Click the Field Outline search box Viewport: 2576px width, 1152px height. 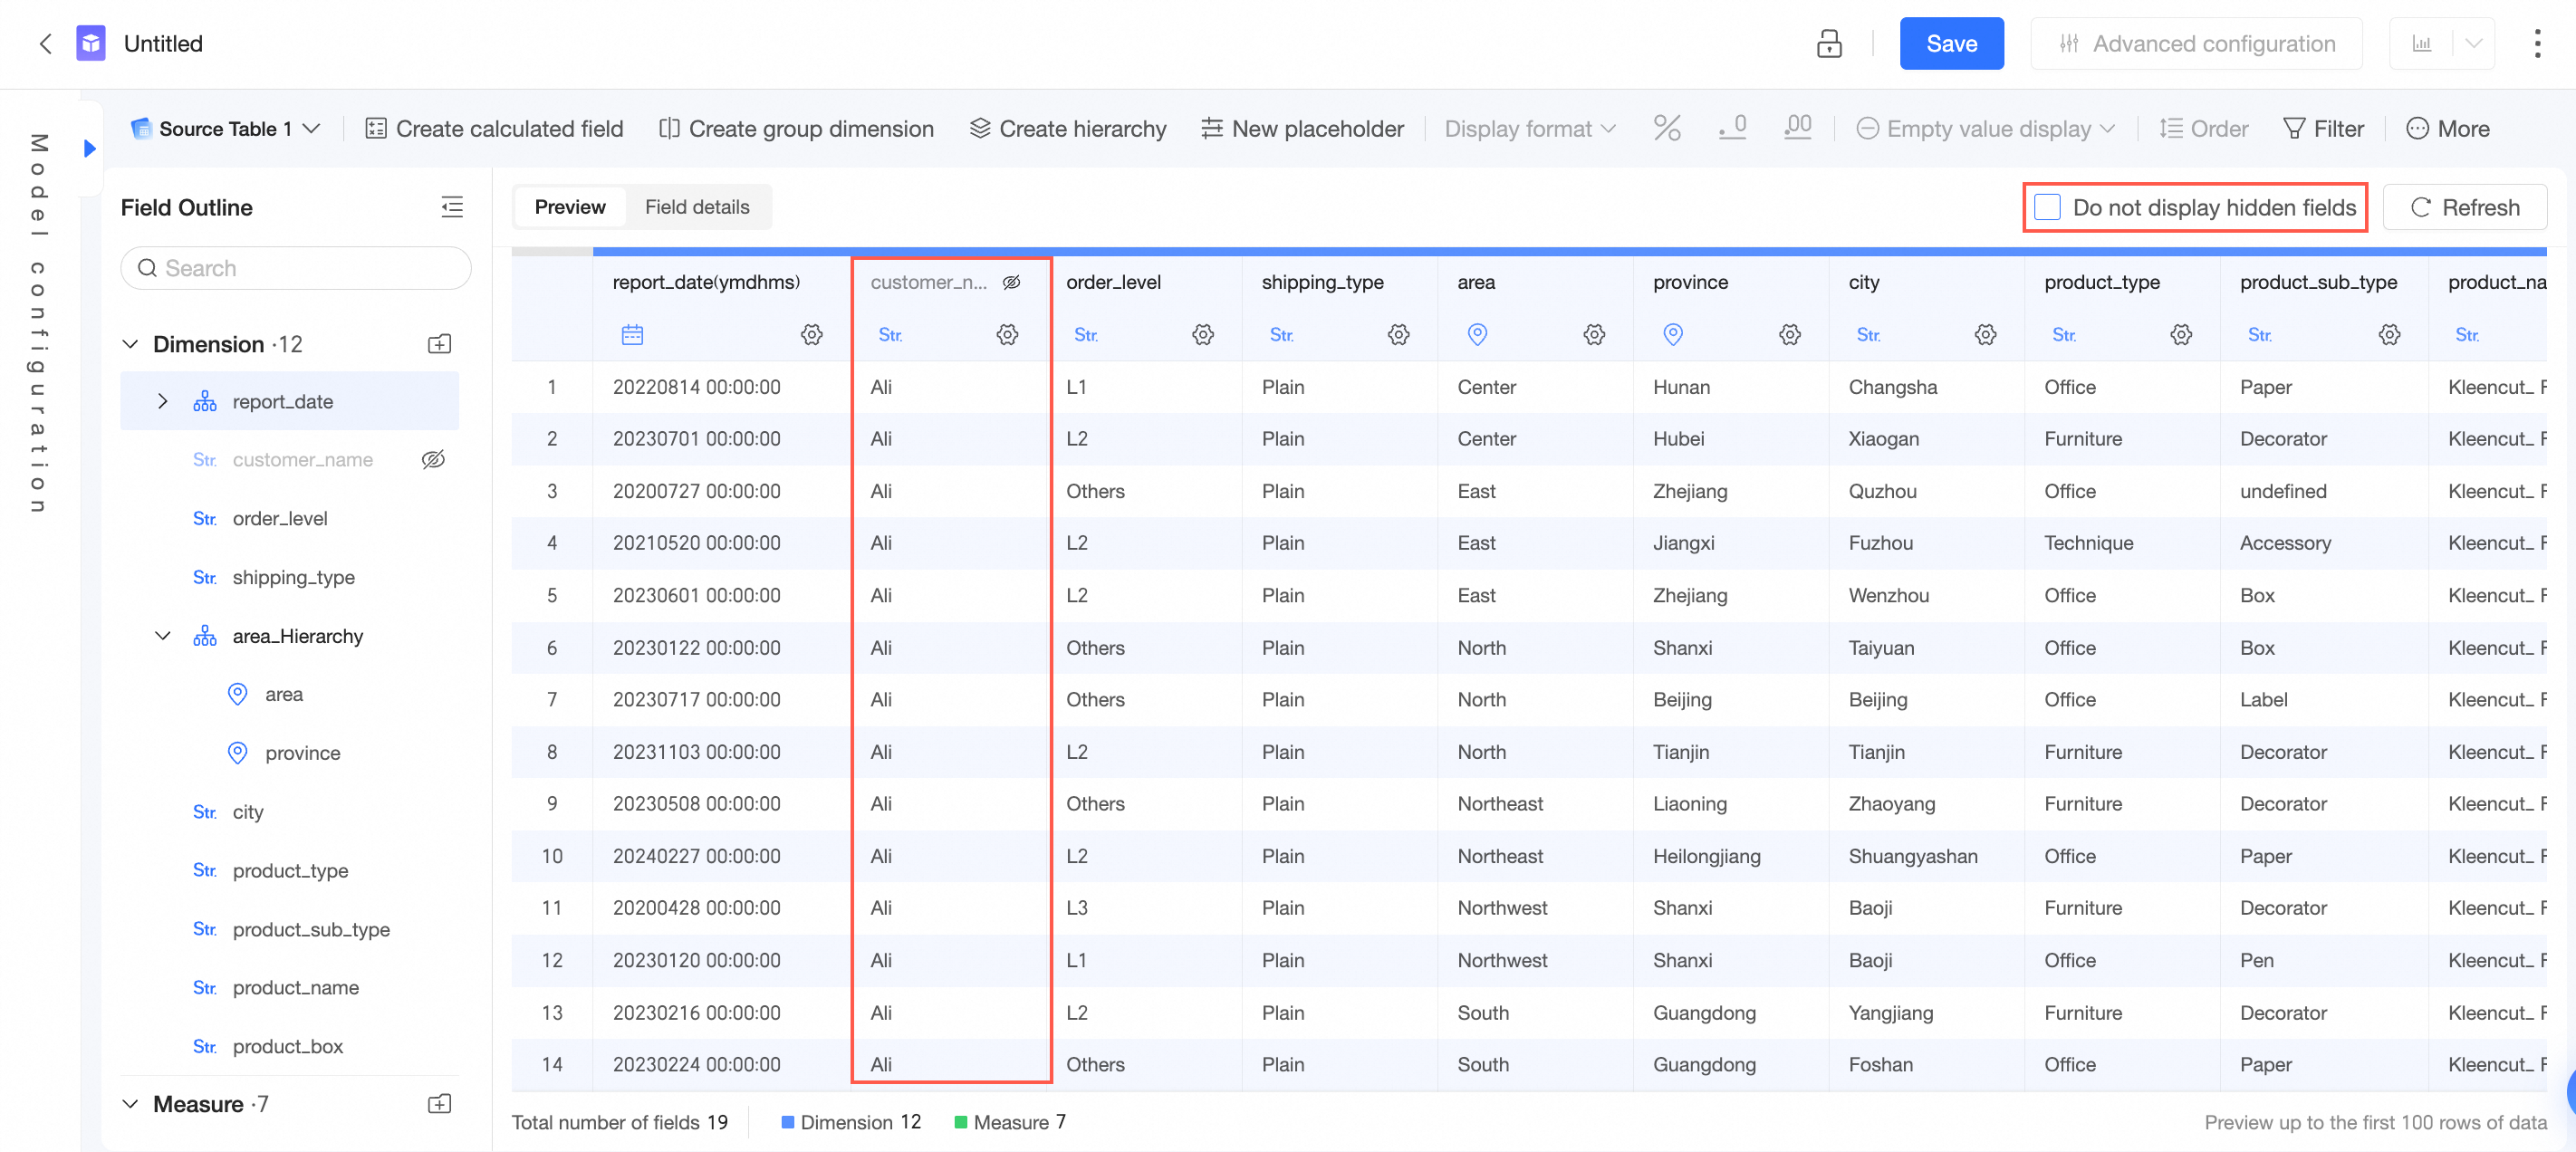(296, 268)
